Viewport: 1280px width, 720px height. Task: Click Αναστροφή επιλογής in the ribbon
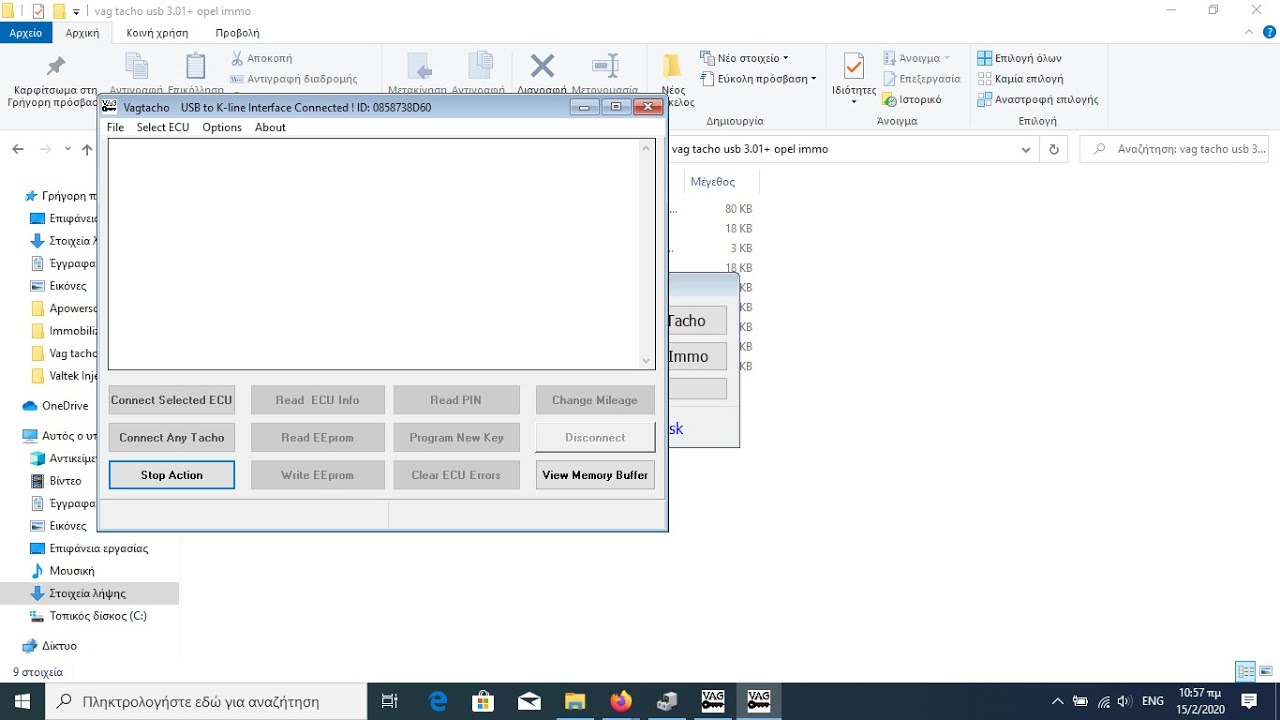pyautogui.click(x=1038, y=99)
